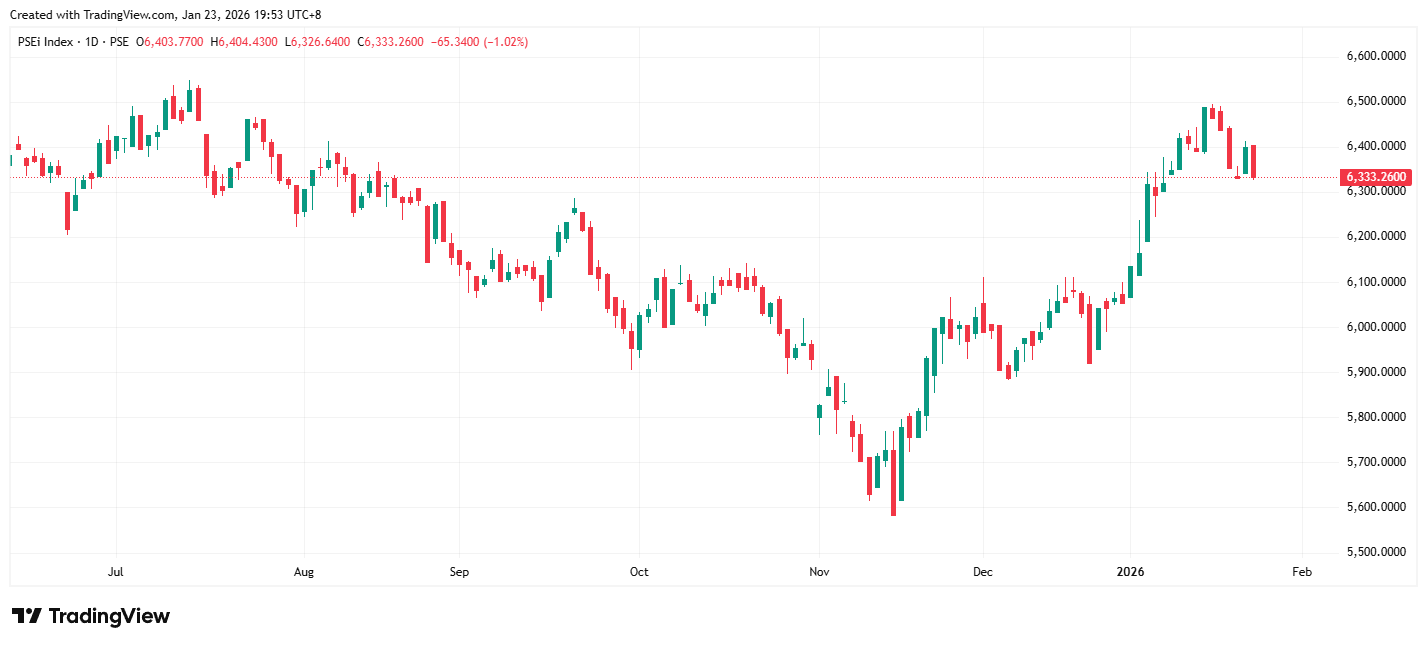Click the Low value L6,326.6400
1427x646 pixels.
(x=318, y=42)
